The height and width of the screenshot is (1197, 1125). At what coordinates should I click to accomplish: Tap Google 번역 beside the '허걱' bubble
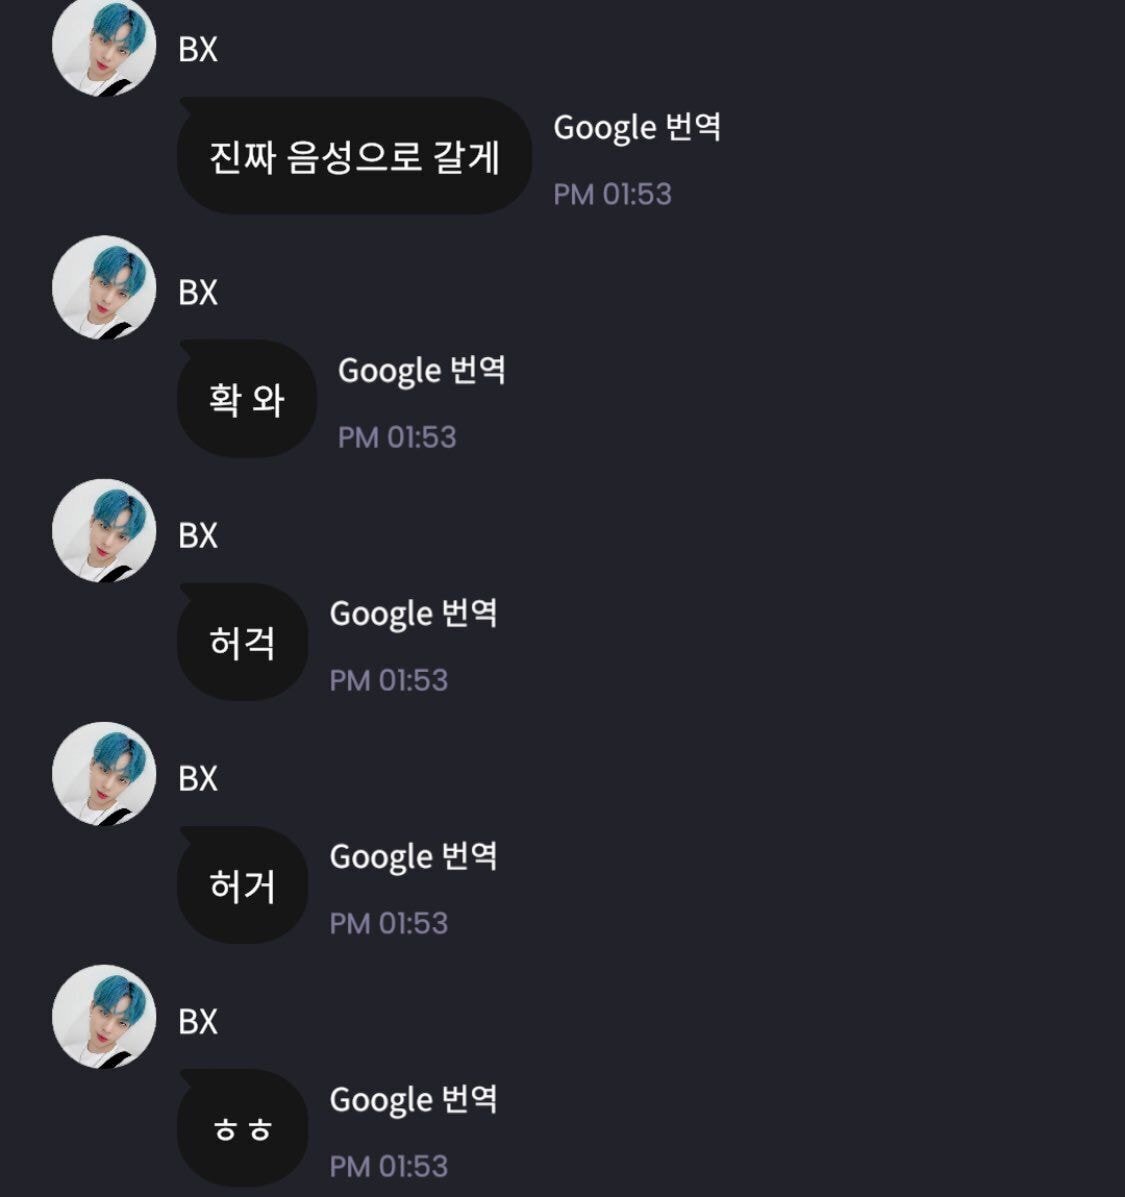(413, 614)
